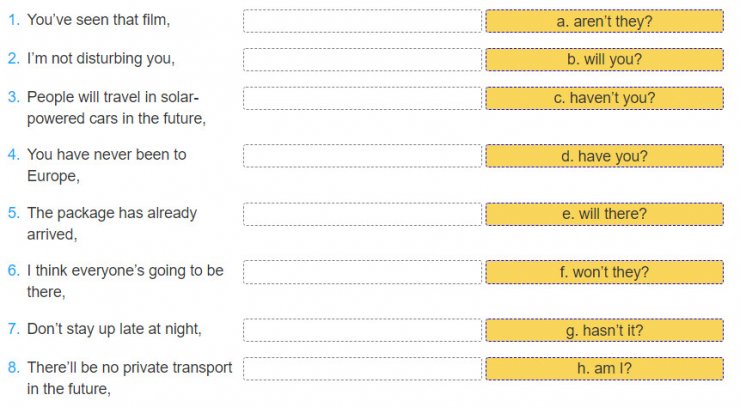The height and width of the screenshot is (407, 740).
Task: Click the text "I think everyone's going to be there,"
Action: point(124,281)
